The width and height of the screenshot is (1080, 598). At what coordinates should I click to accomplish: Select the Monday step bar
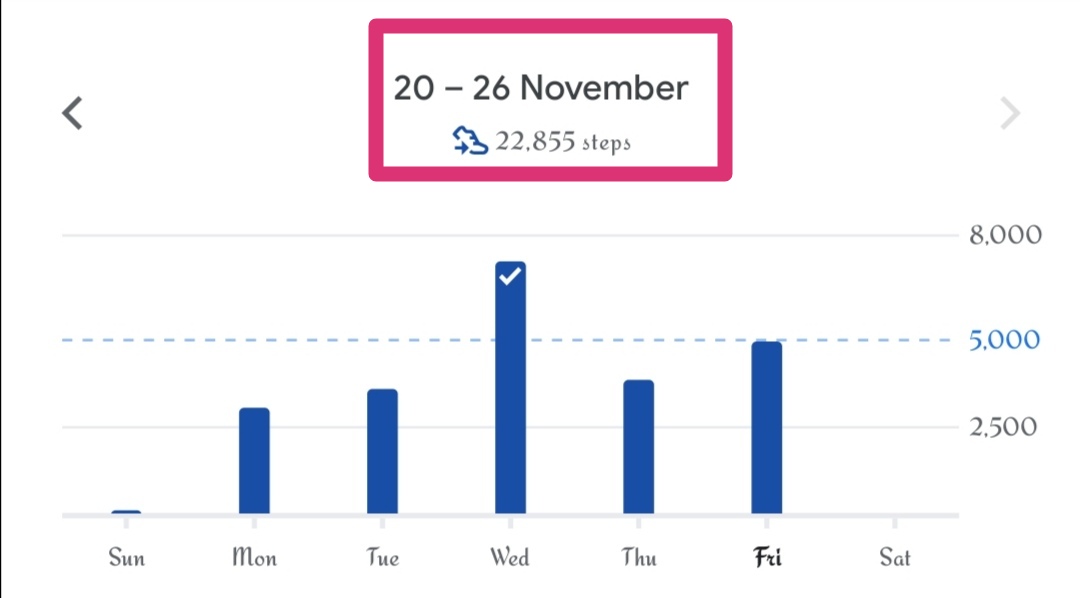(254, 461)
